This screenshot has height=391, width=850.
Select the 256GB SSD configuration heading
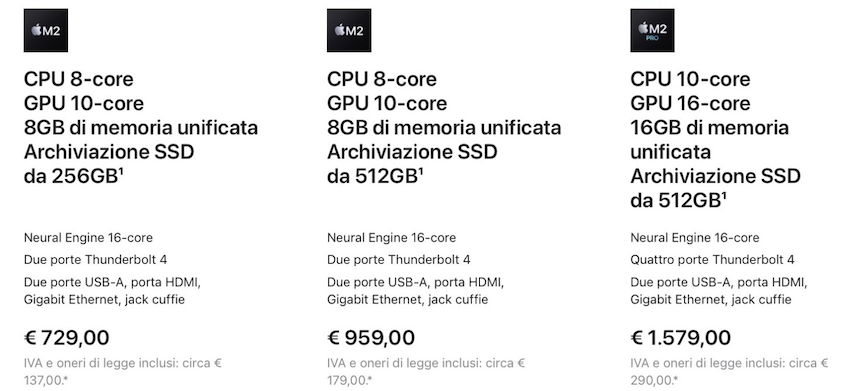point(141,127)
